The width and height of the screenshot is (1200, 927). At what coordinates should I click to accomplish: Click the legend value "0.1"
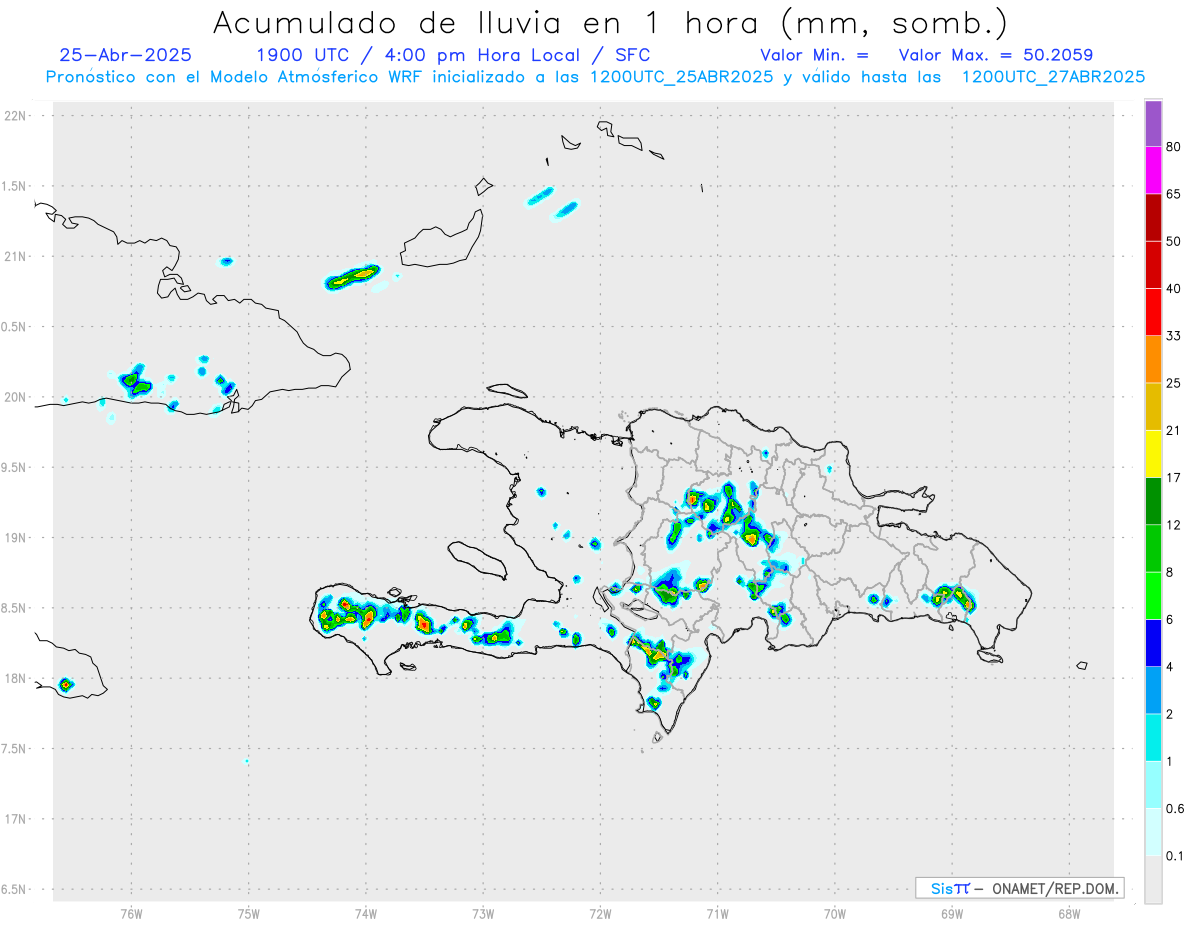(x=1176, y=856)
